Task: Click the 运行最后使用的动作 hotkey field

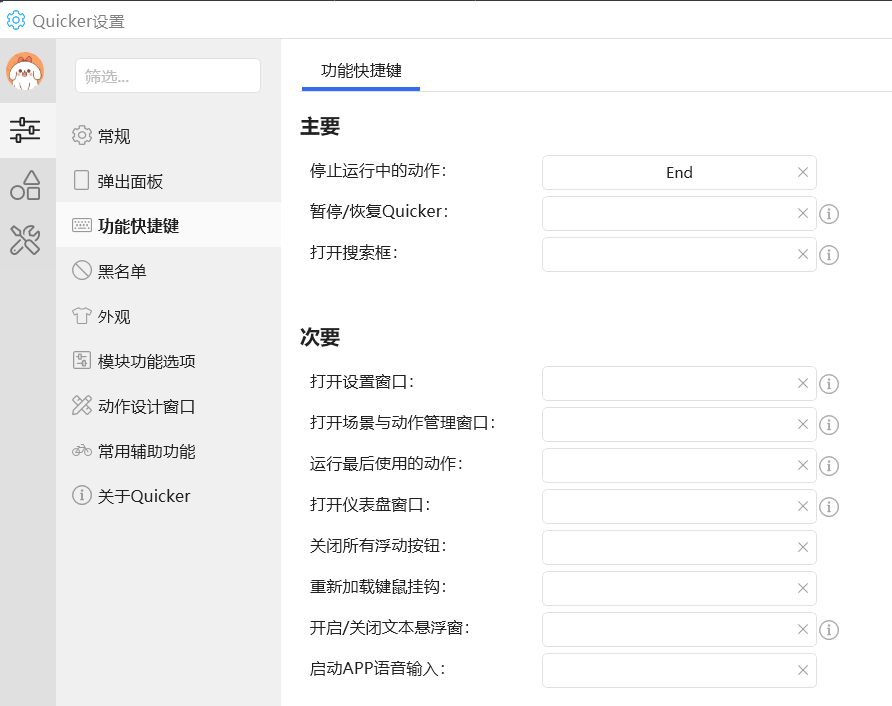Action: [679, 465]
